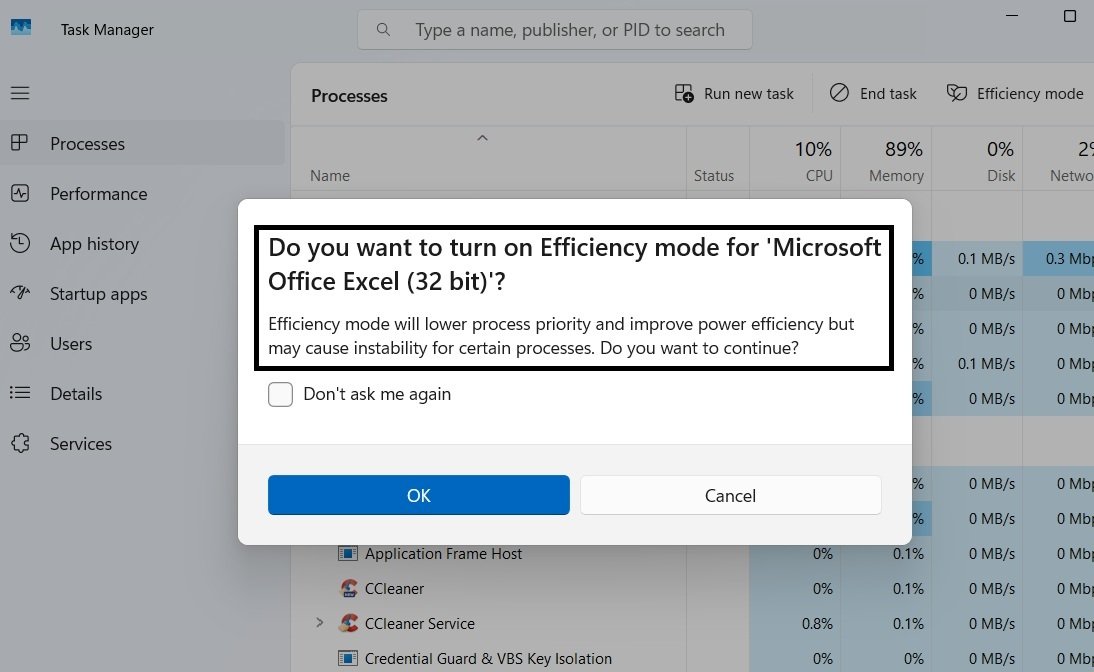1094x672 pixels.
Task: Minimize the Task Manager window
Action: coord(1012,15)
